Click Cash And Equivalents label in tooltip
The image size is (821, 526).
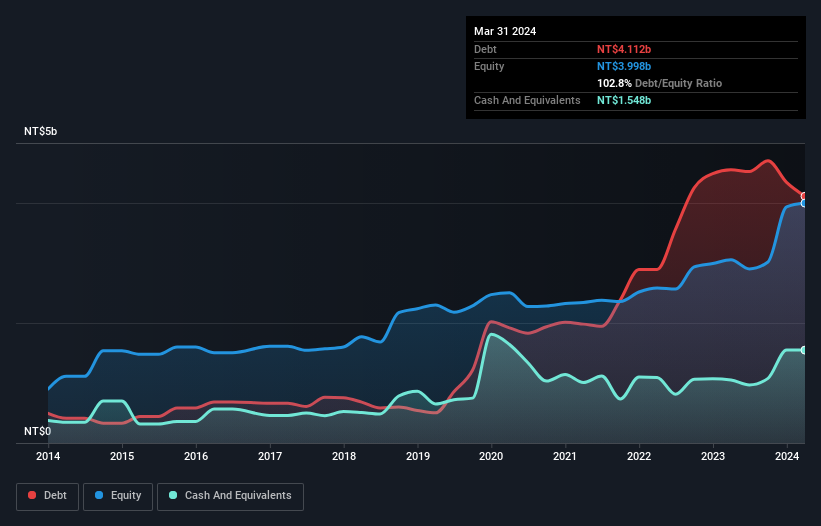pos(527,100)
